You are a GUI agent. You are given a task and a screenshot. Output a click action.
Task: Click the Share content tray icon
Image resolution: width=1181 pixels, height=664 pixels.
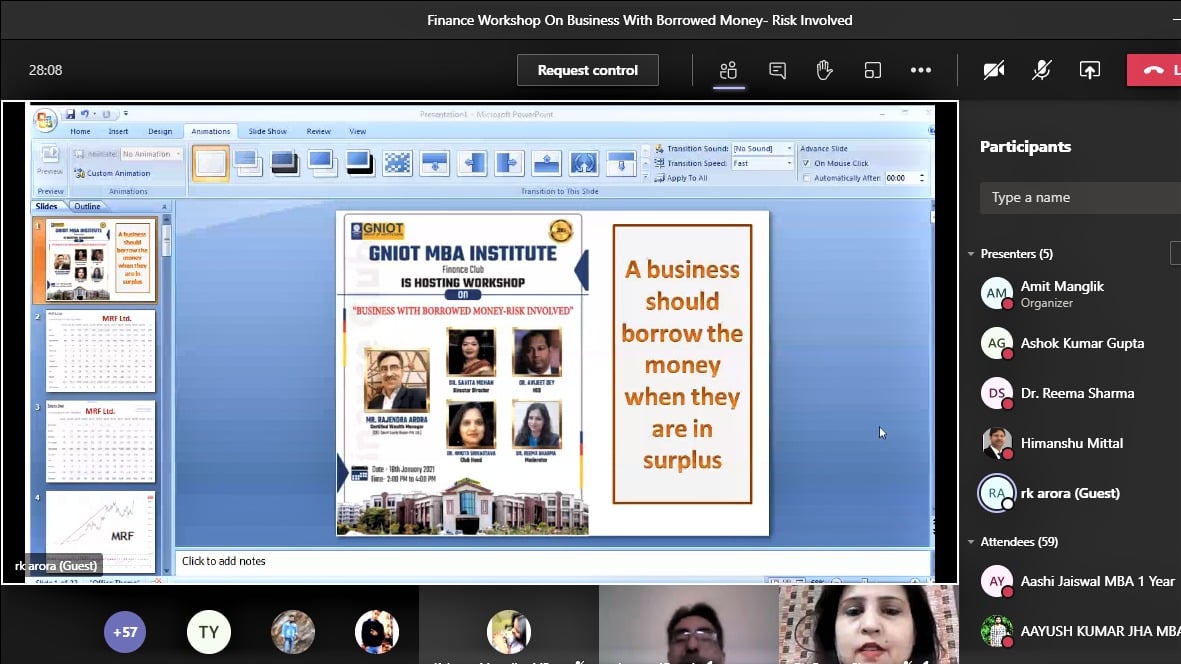pos(1089,70)
